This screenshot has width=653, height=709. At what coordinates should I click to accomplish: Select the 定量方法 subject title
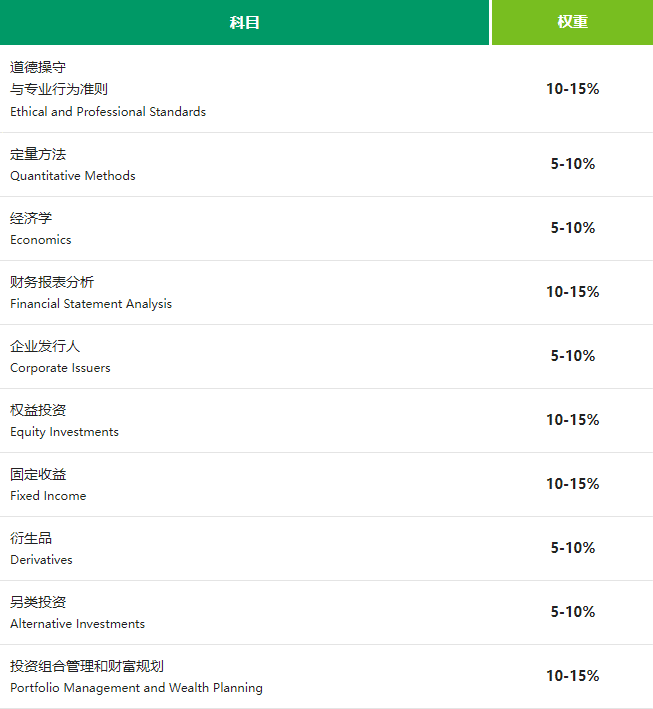pos(38,154)
